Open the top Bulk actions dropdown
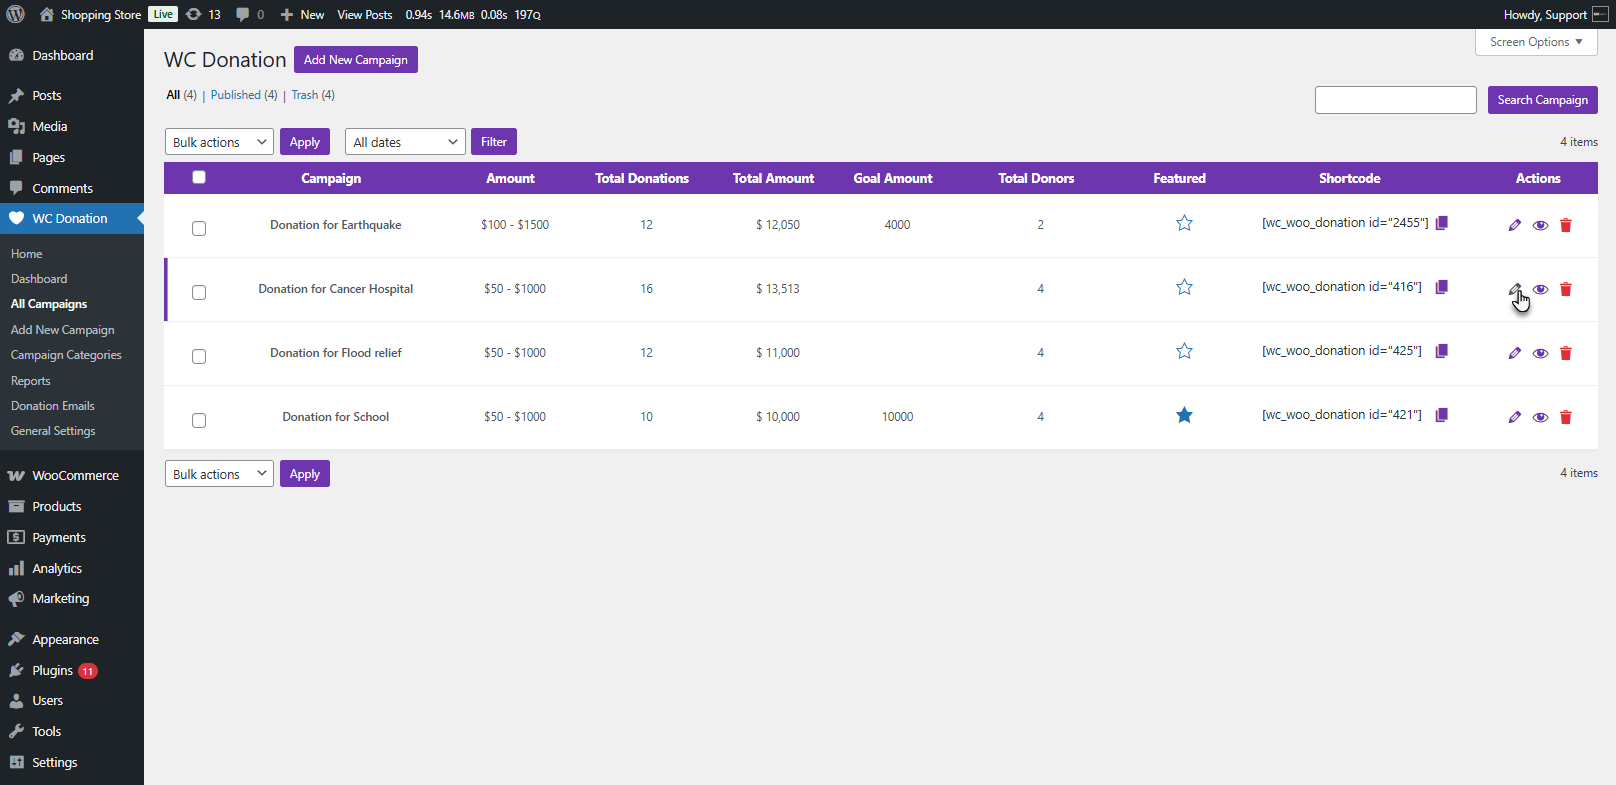Image resolution: width=1616 pixels, height=785 pixels. coord(219,142)
